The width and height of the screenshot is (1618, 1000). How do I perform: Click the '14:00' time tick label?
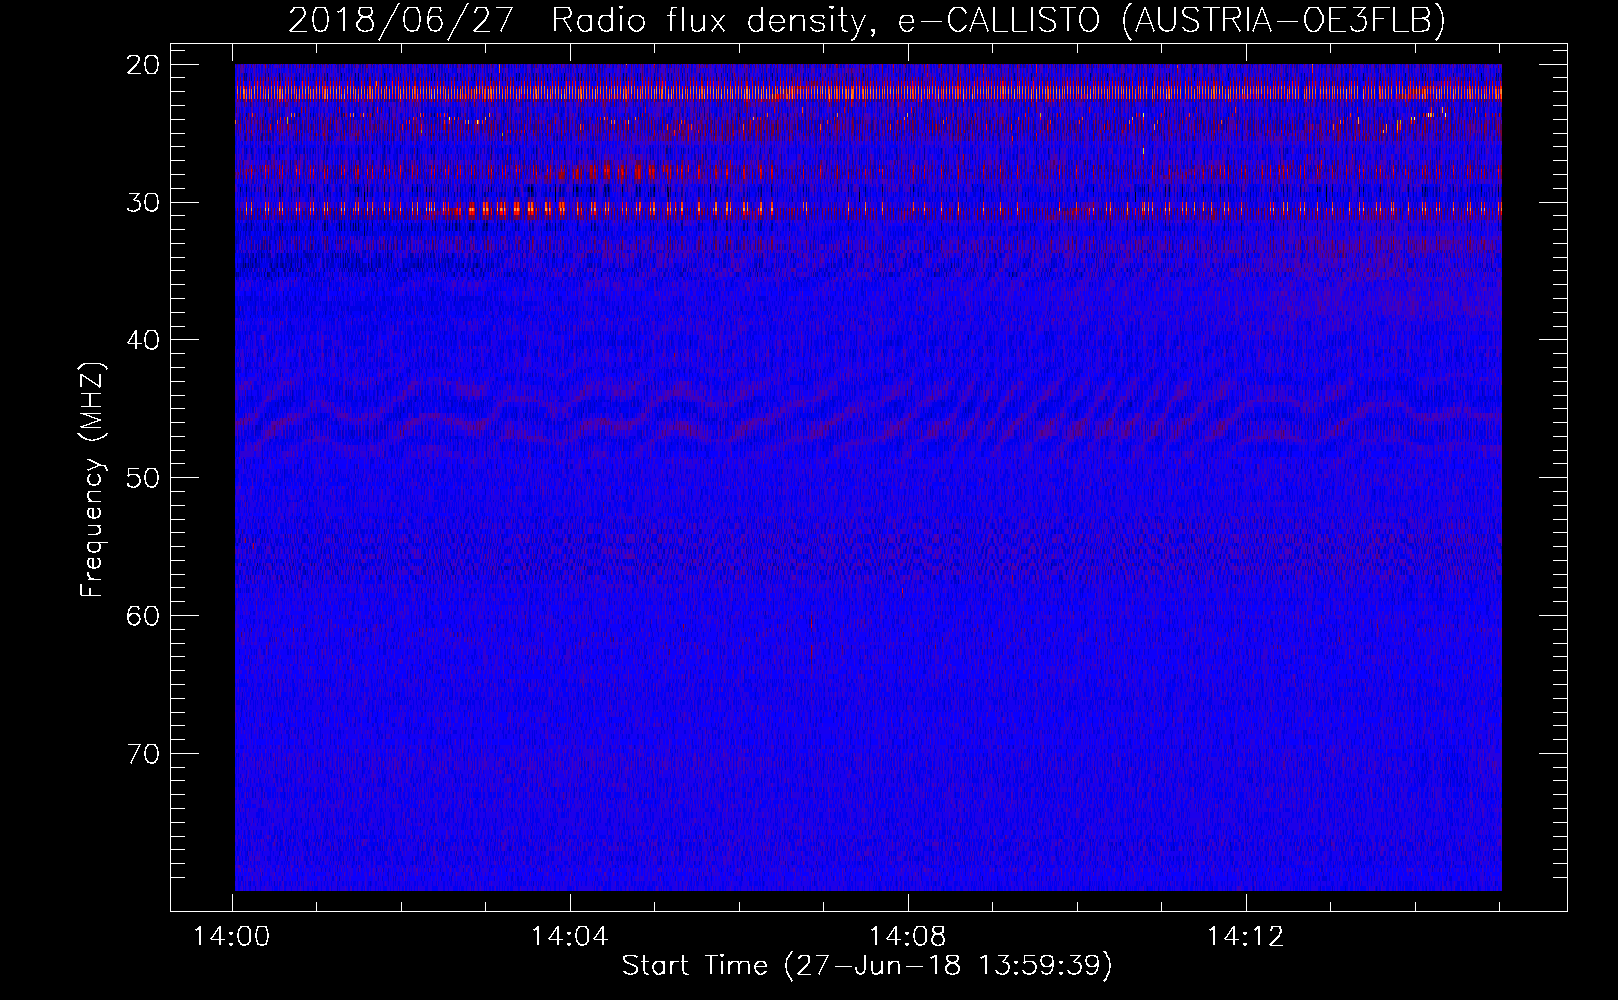pyautogui.click(x=232, y=938)
